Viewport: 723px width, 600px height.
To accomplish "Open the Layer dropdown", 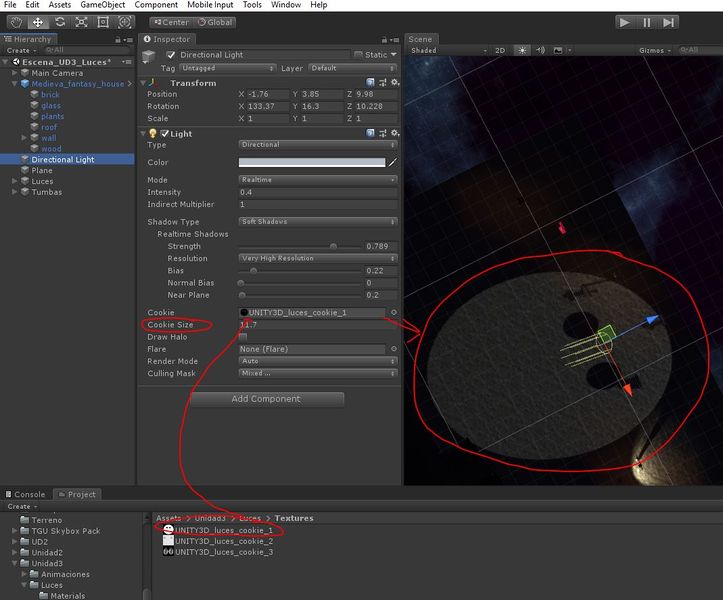I will (352, 68).
